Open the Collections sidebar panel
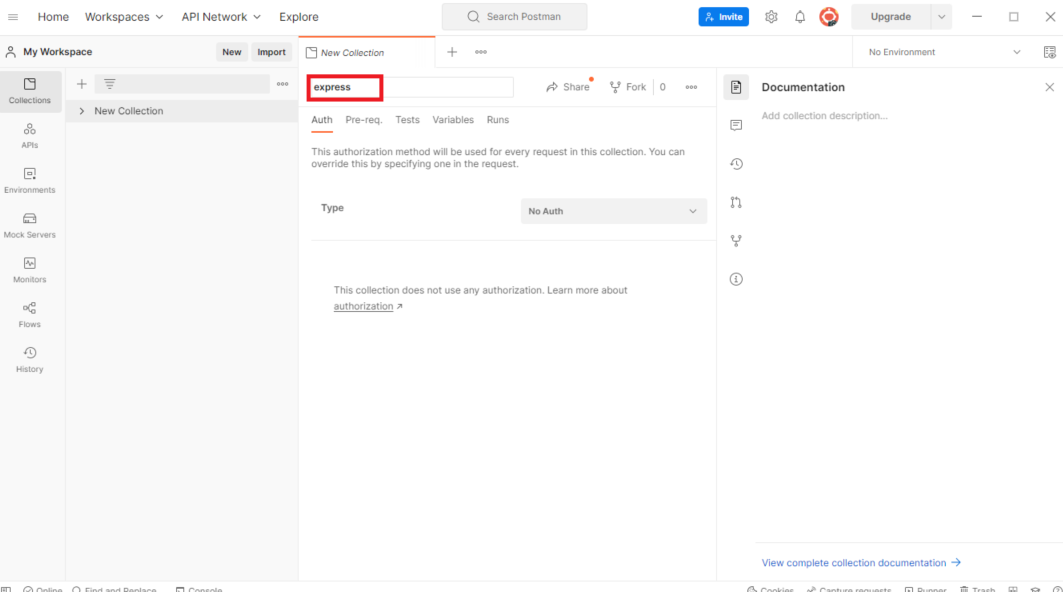The image size is (1063, 592). (30, 91)
